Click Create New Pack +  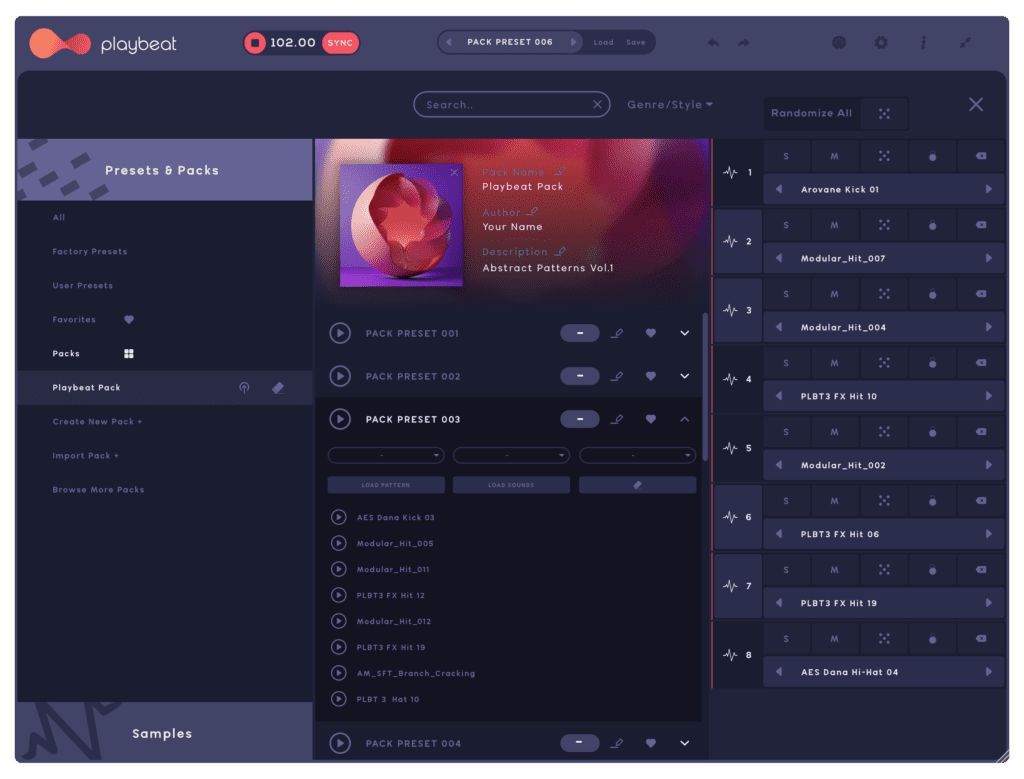[x=97, y=422]
